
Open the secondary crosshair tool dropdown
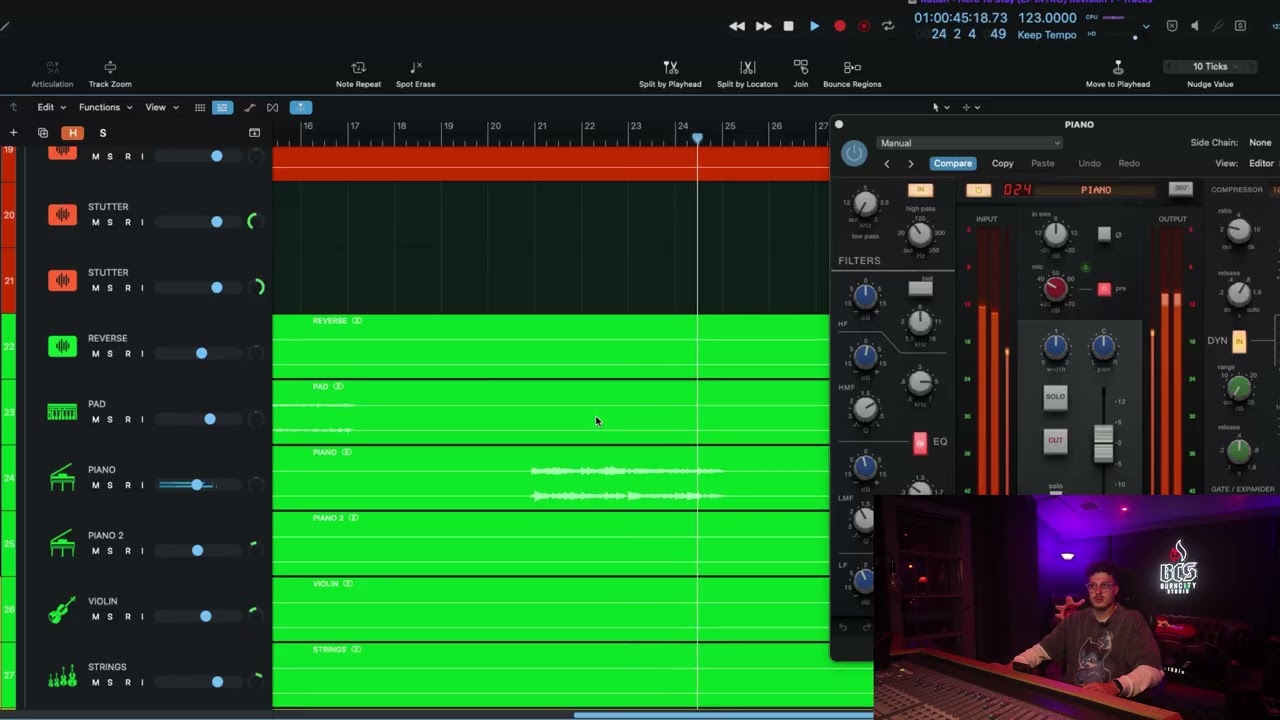(971, 107)
